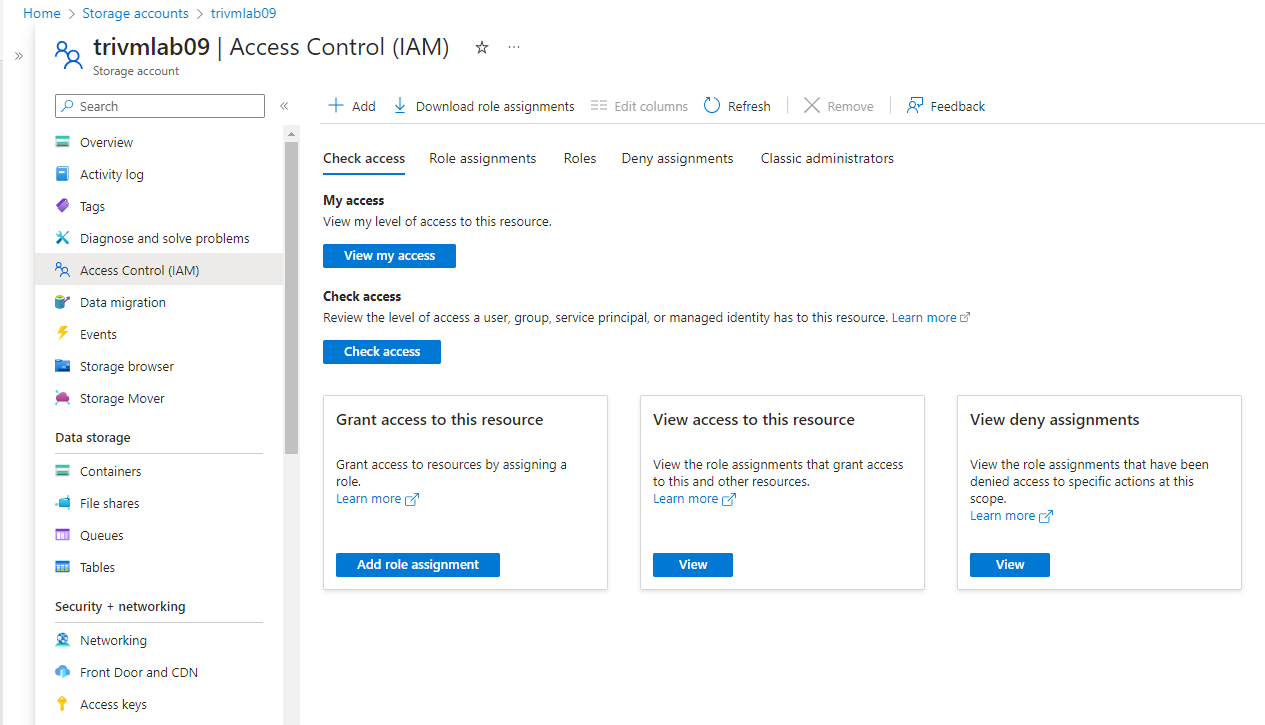Screen dimensions: 1265x725
Task: Click the sidebar vertical scrollbar
Action: (291, 300)
